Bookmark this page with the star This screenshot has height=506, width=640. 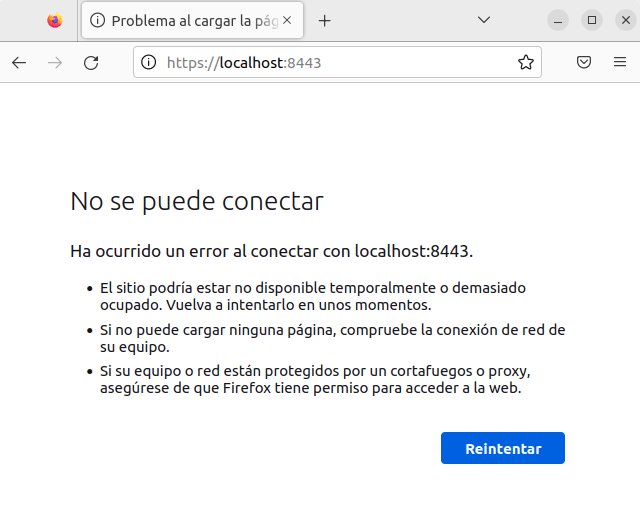click(526, 62)
